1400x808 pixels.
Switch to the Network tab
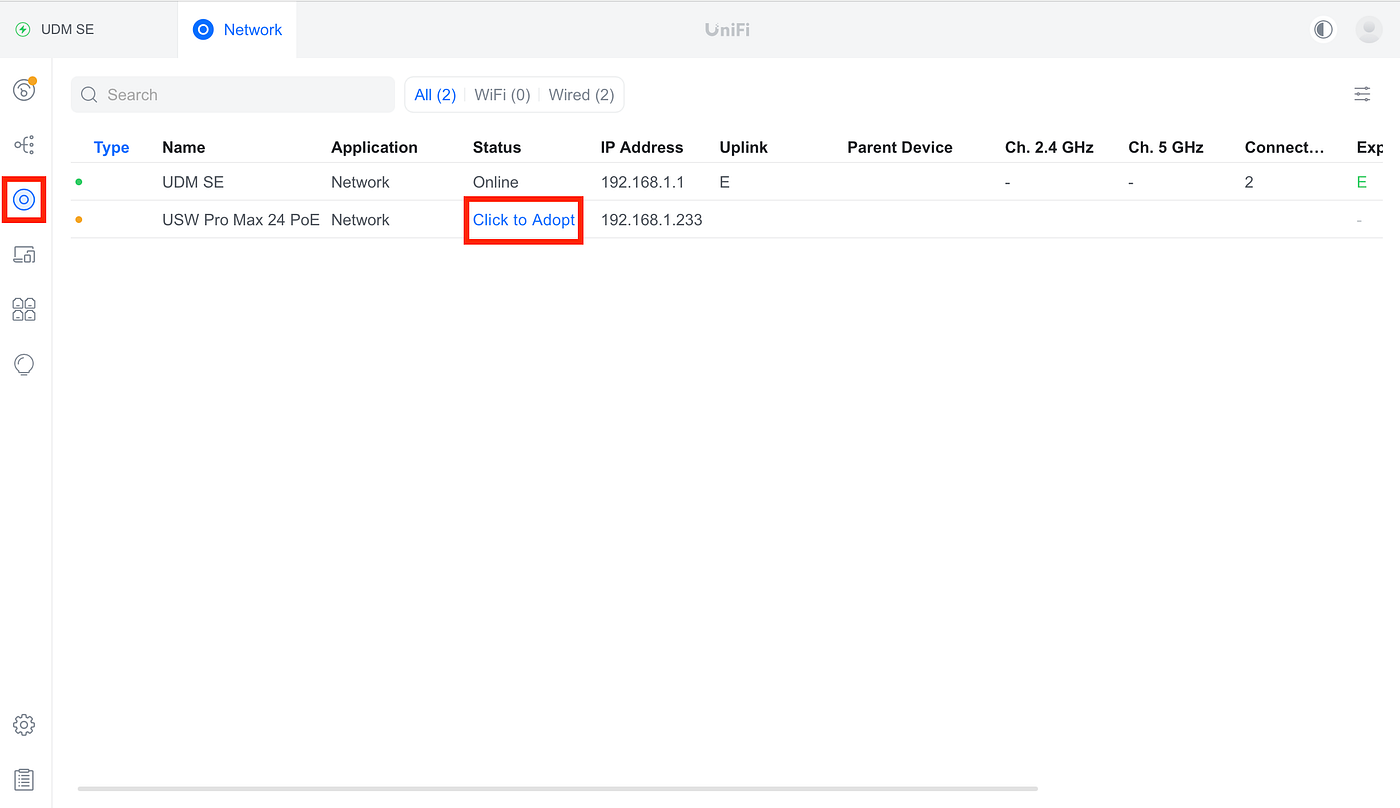point(237,30)
